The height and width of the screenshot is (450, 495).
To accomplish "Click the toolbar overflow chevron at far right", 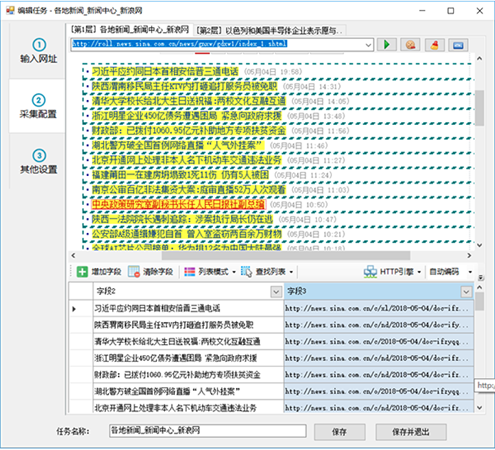I will click(x=480, y=277).
